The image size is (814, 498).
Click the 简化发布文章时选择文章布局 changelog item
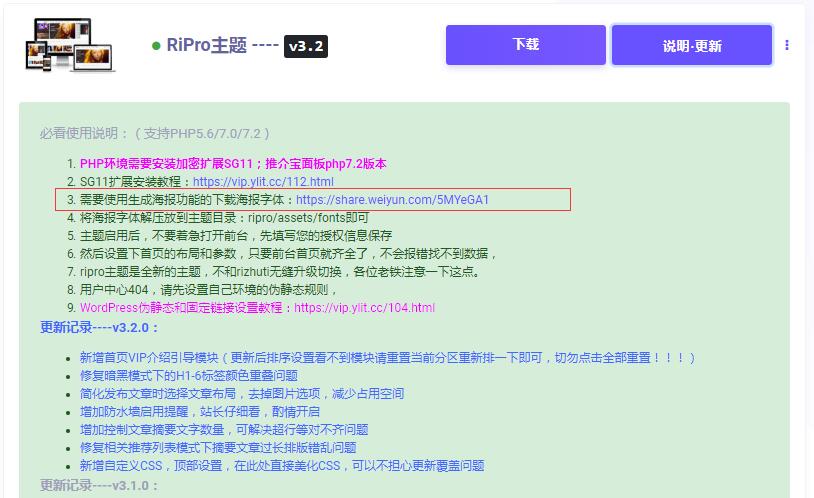tap(241, 394)
